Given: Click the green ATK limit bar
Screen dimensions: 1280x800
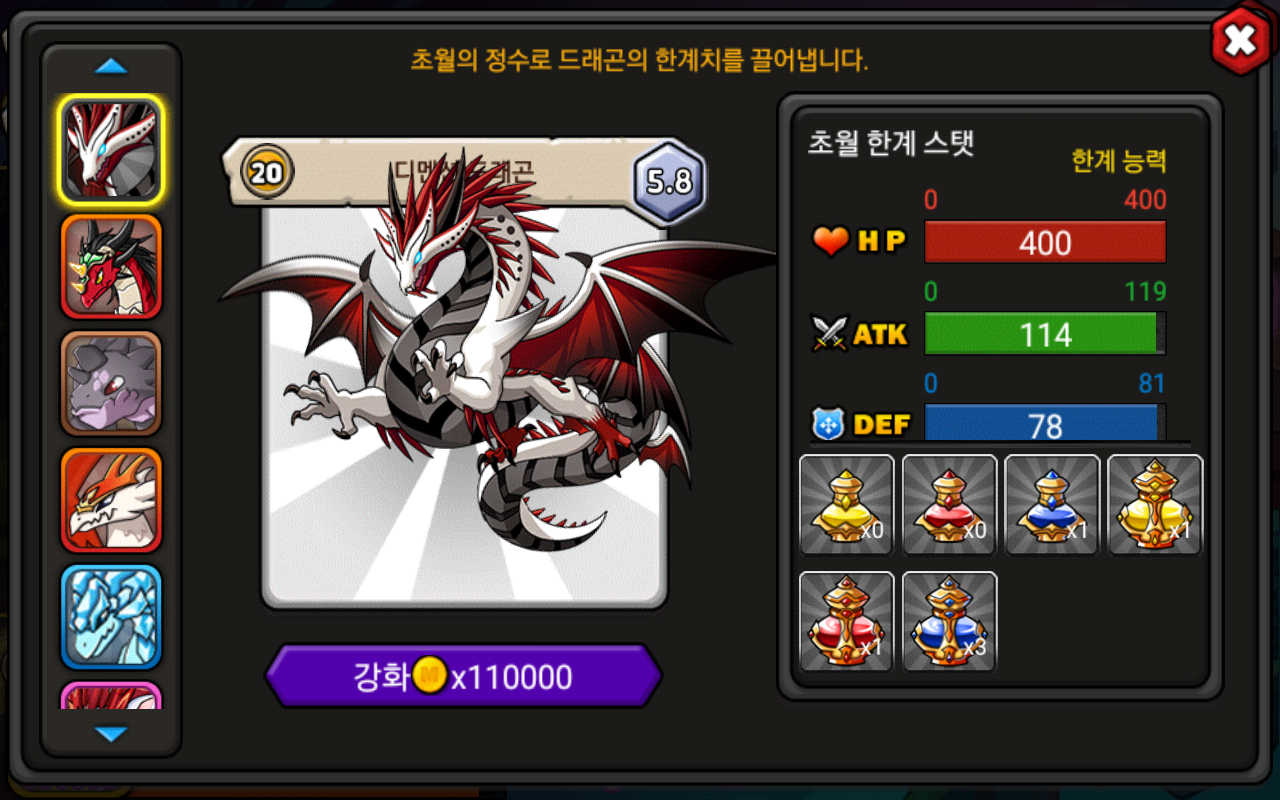Looking at the screenshot, I should tap(1045, 334).
